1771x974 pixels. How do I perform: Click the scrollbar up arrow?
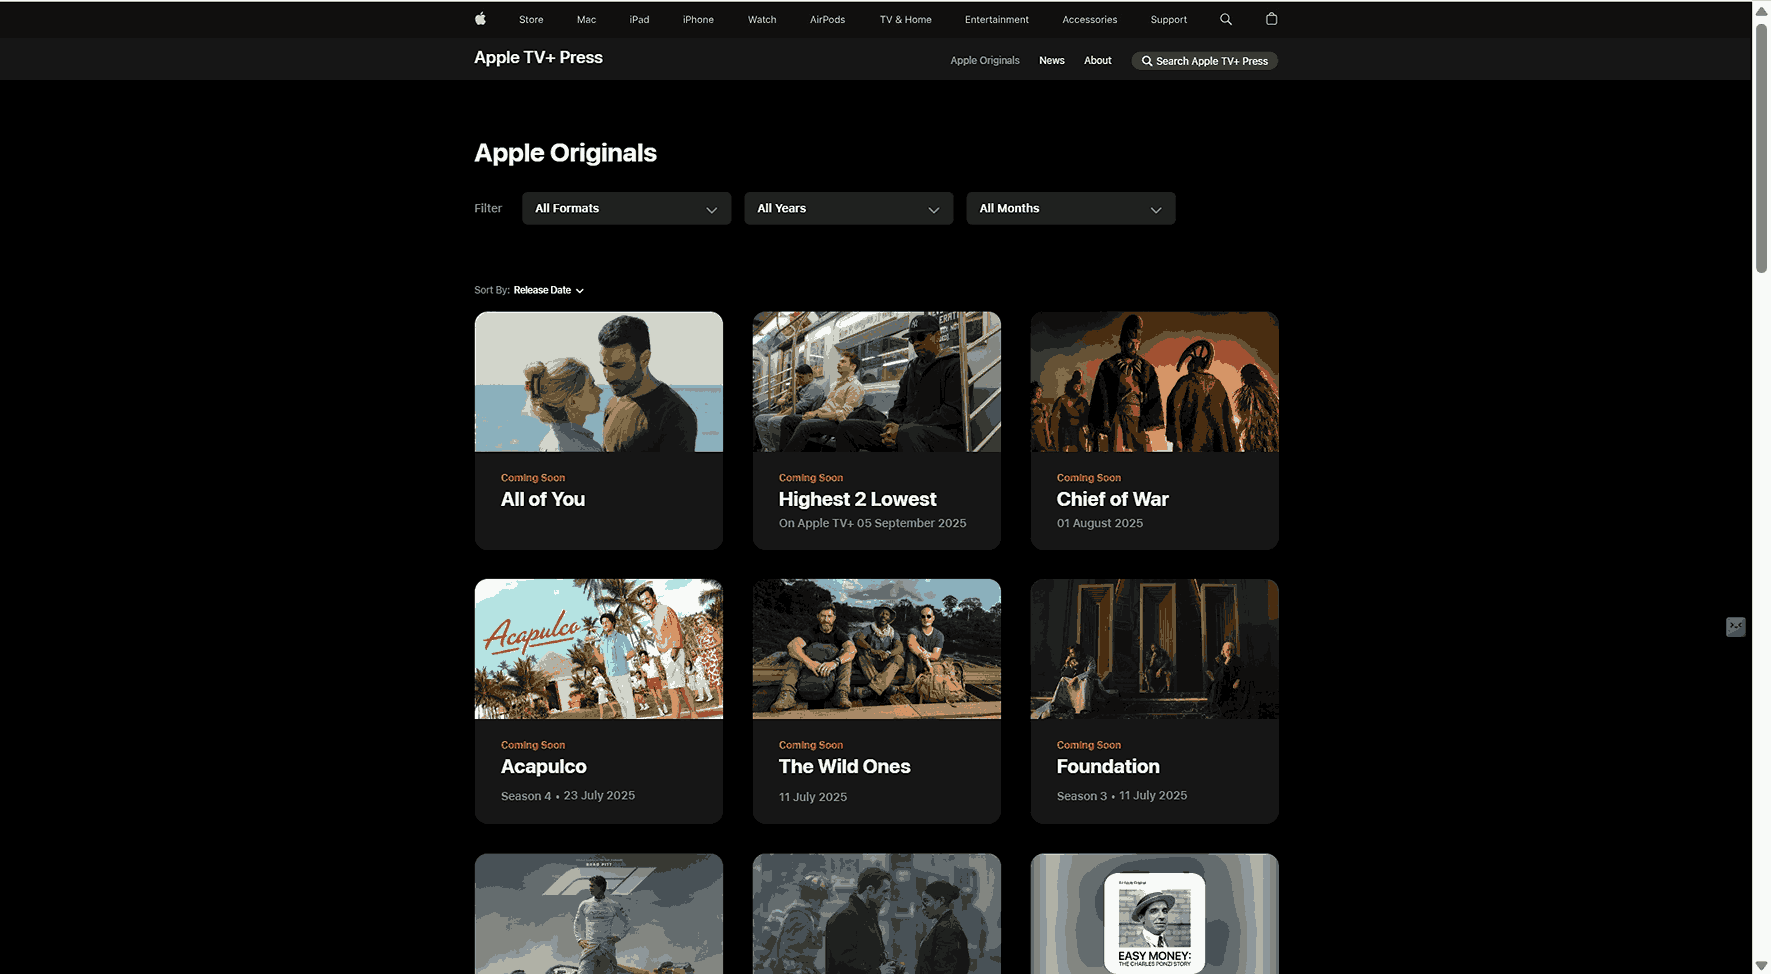point(1762,11)
